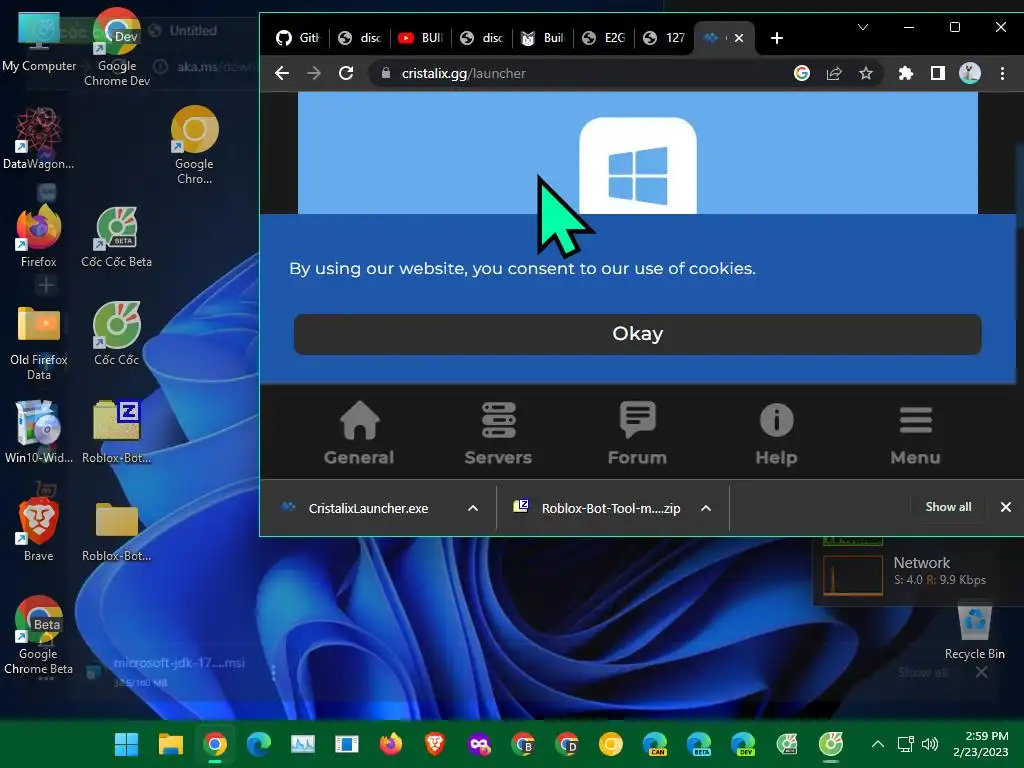Open the Windows Start menu

(126, 744)
